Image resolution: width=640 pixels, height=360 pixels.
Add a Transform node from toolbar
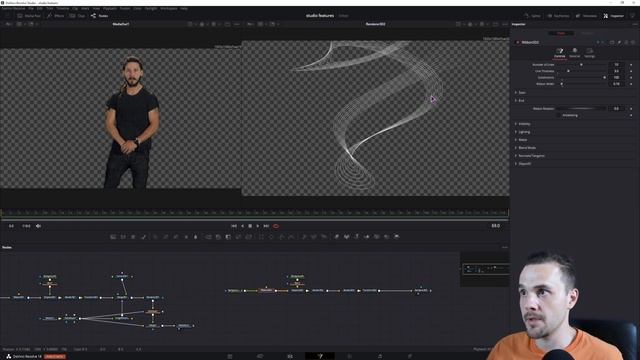(249, 237)
